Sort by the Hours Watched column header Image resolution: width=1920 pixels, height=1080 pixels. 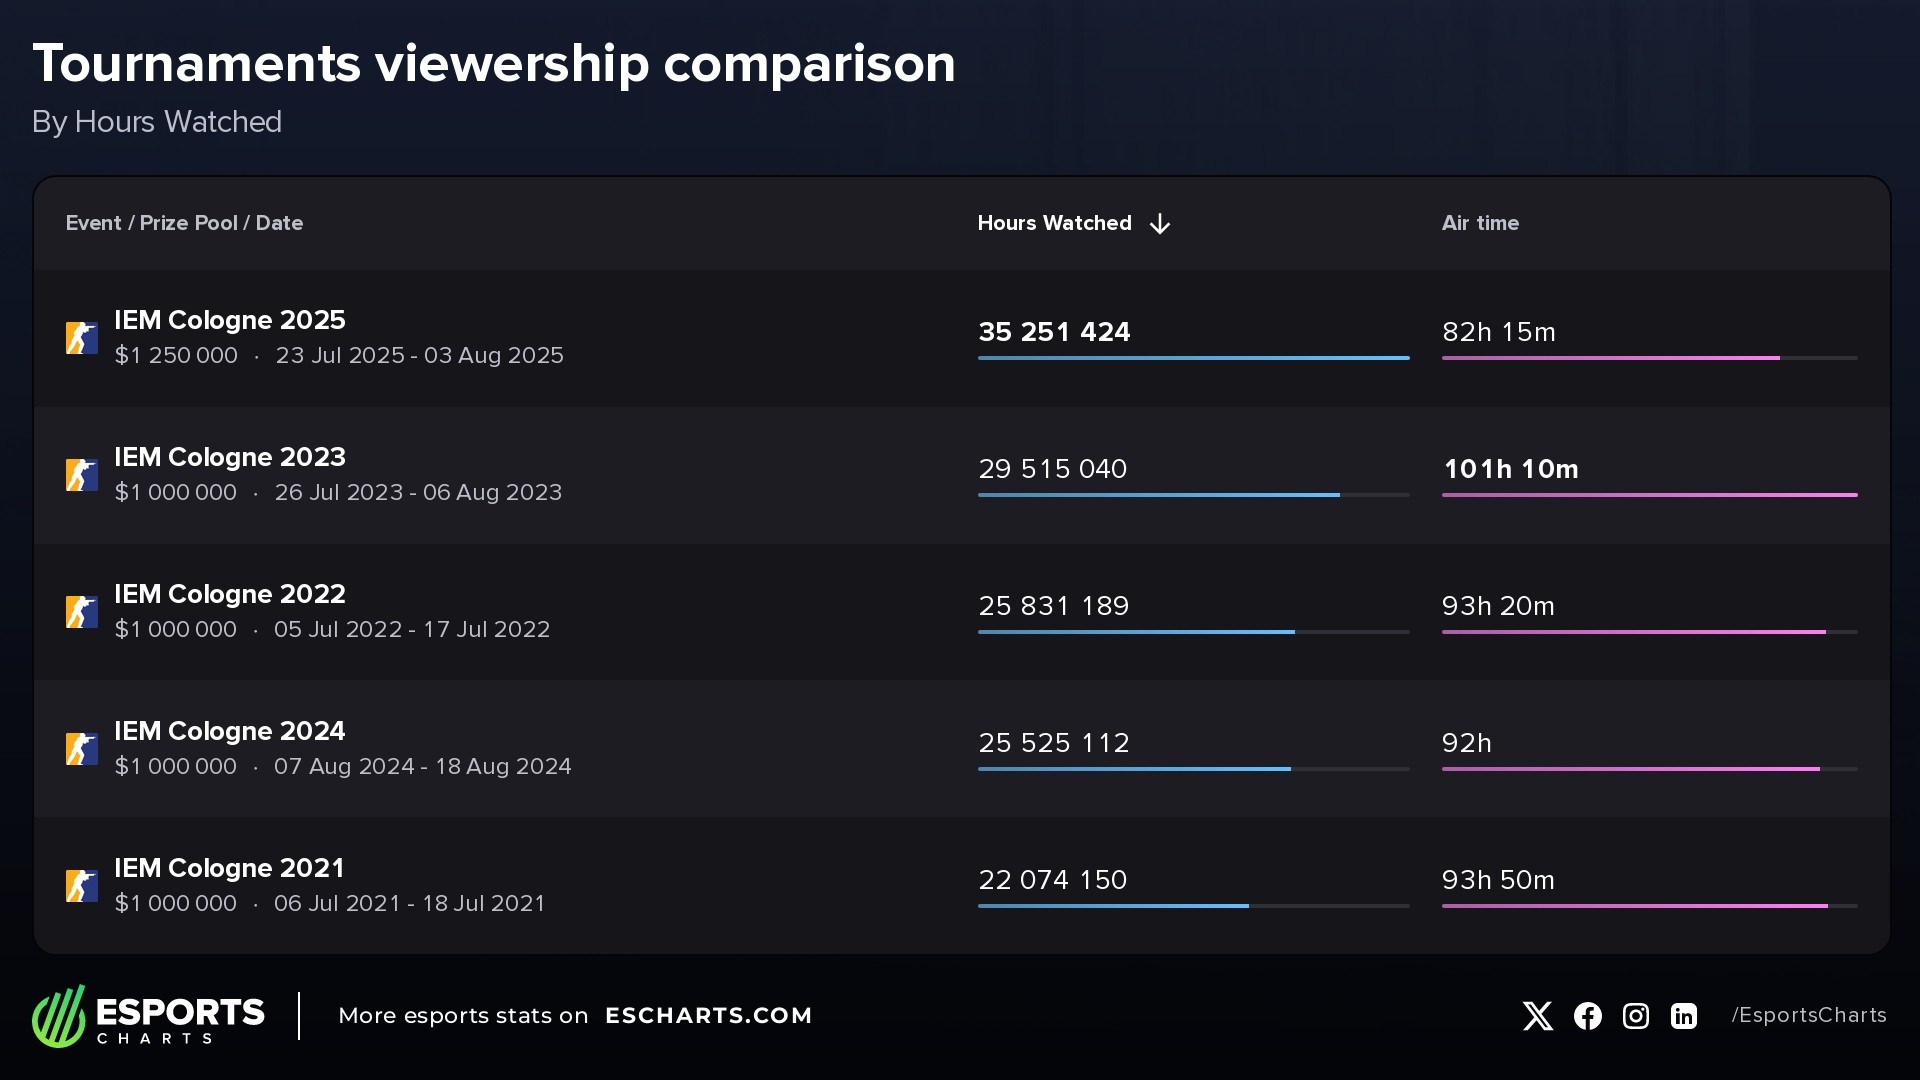point(1054,223)
